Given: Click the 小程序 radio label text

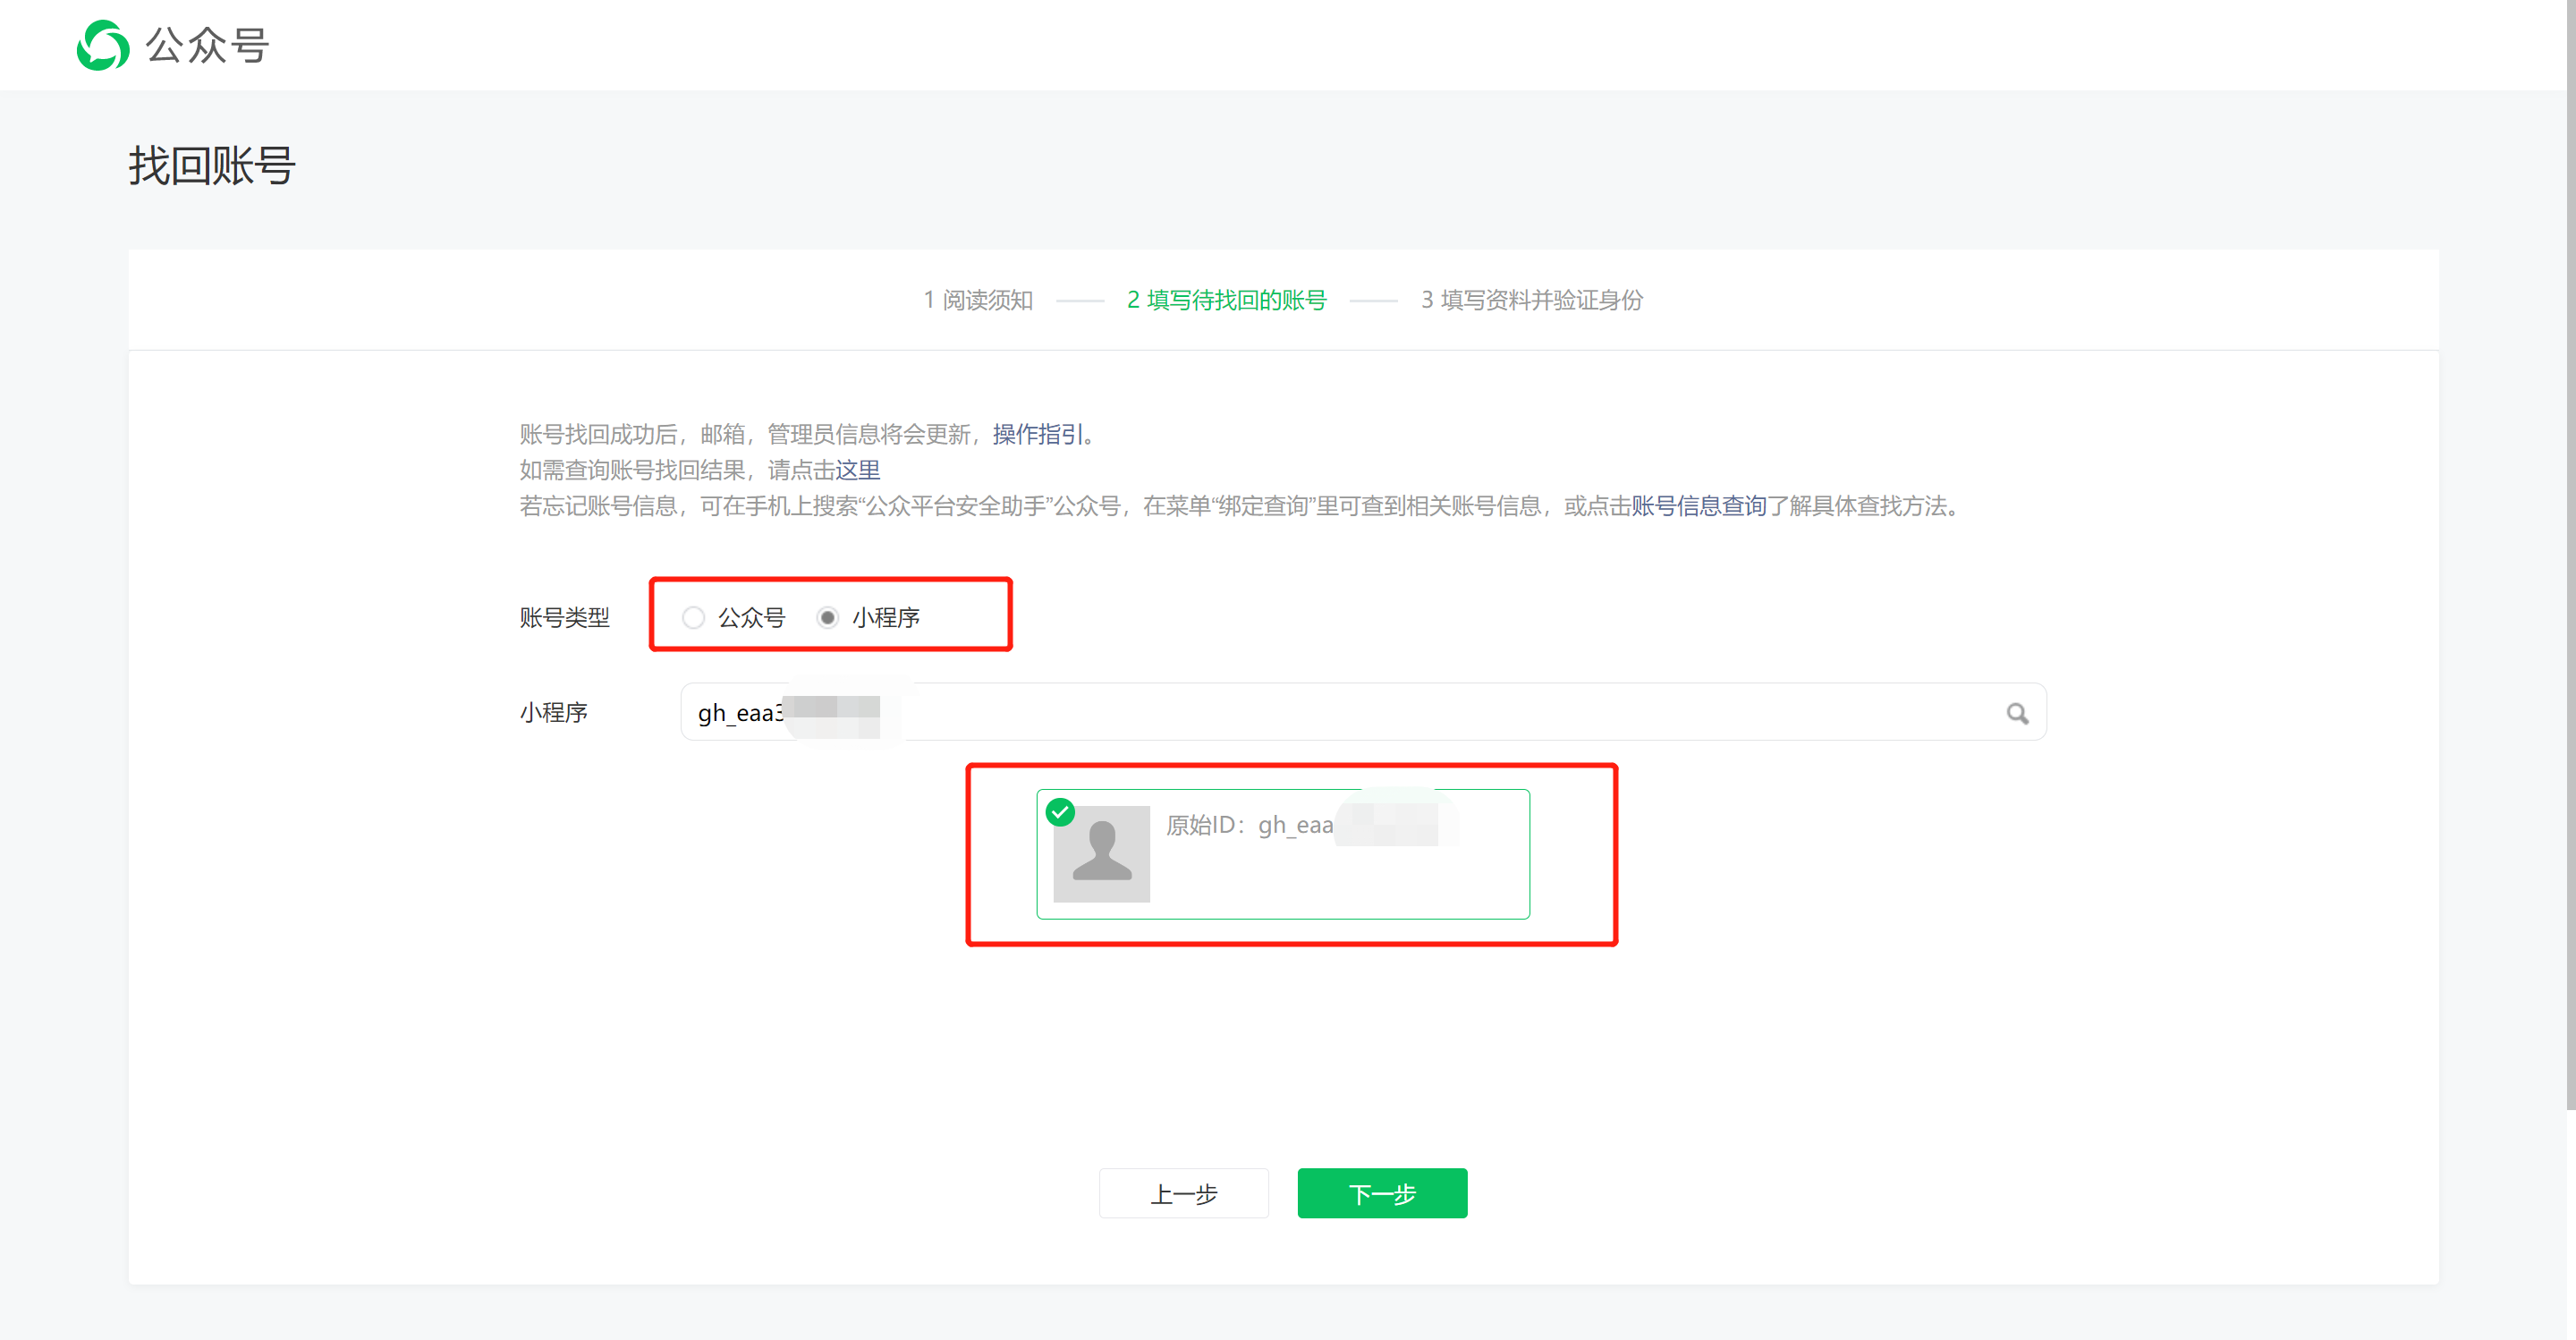Looking at the screenshot, I should coord(885,617).
